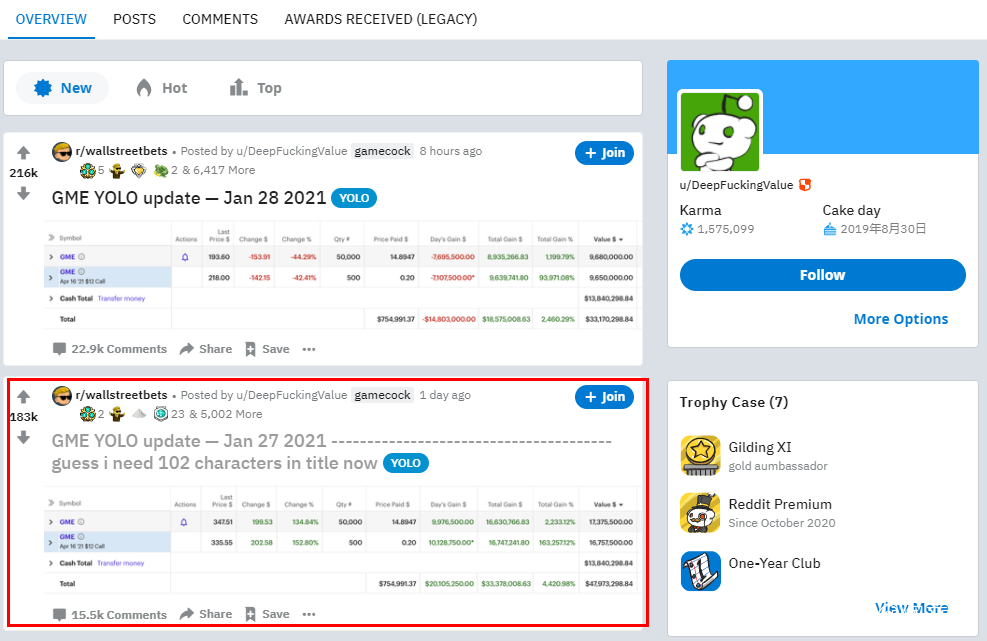Expand '& 6,417 More' awards list
Viewport: 987px width, 641px height.
pos(218,170)
